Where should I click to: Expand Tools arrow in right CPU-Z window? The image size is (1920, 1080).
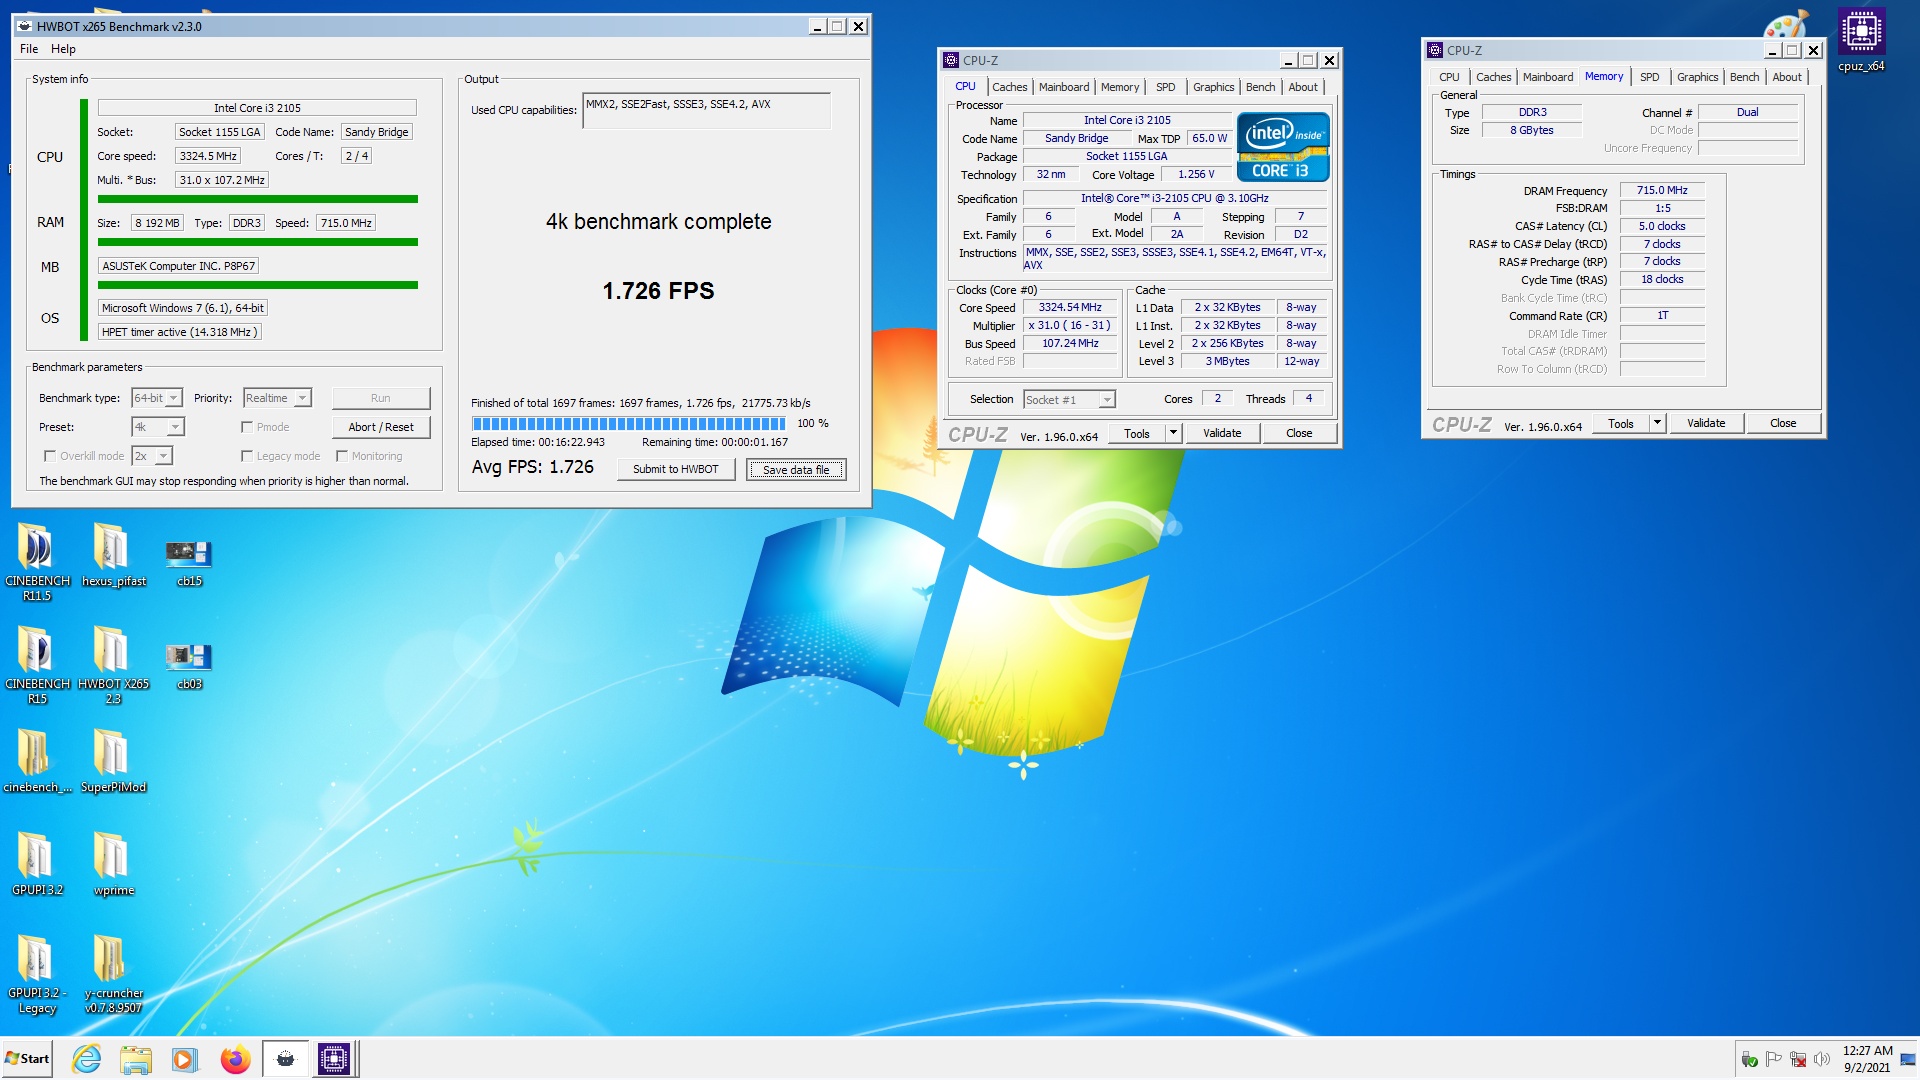(x=1657, y=423)
